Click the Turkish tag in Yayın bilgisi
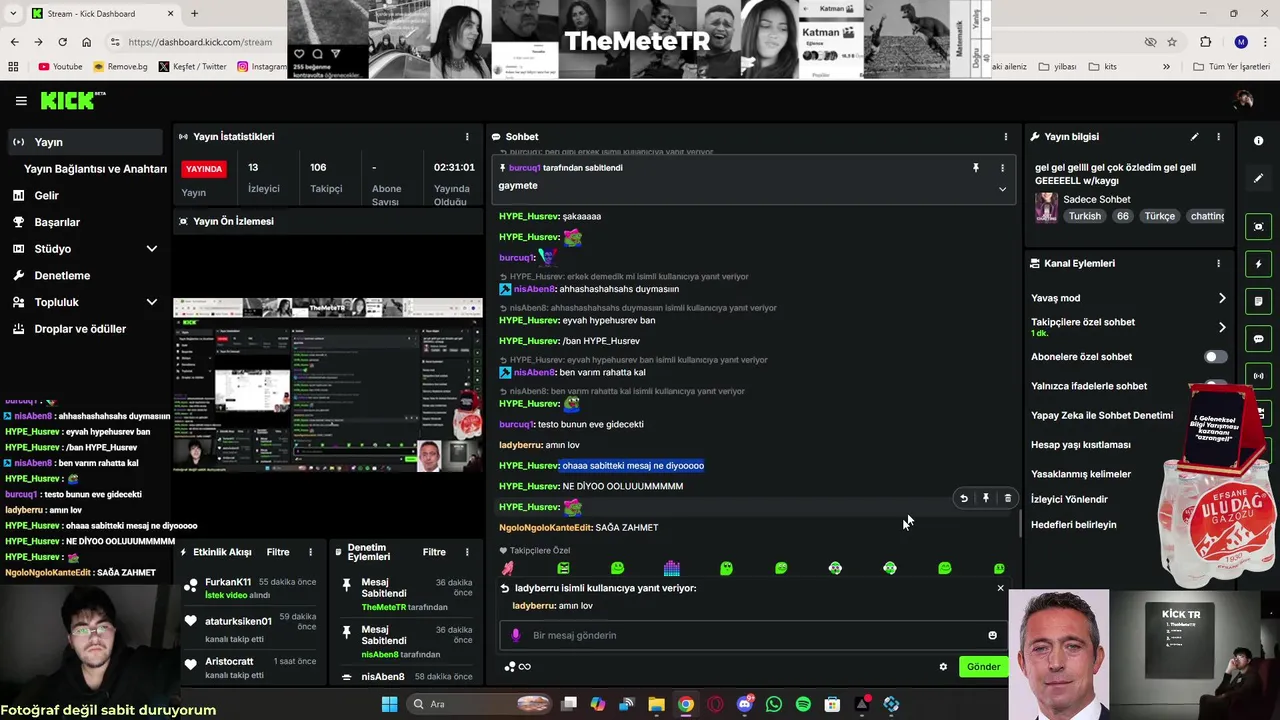This screenshot has height=720, width=1280. [x=1084, y=216]
